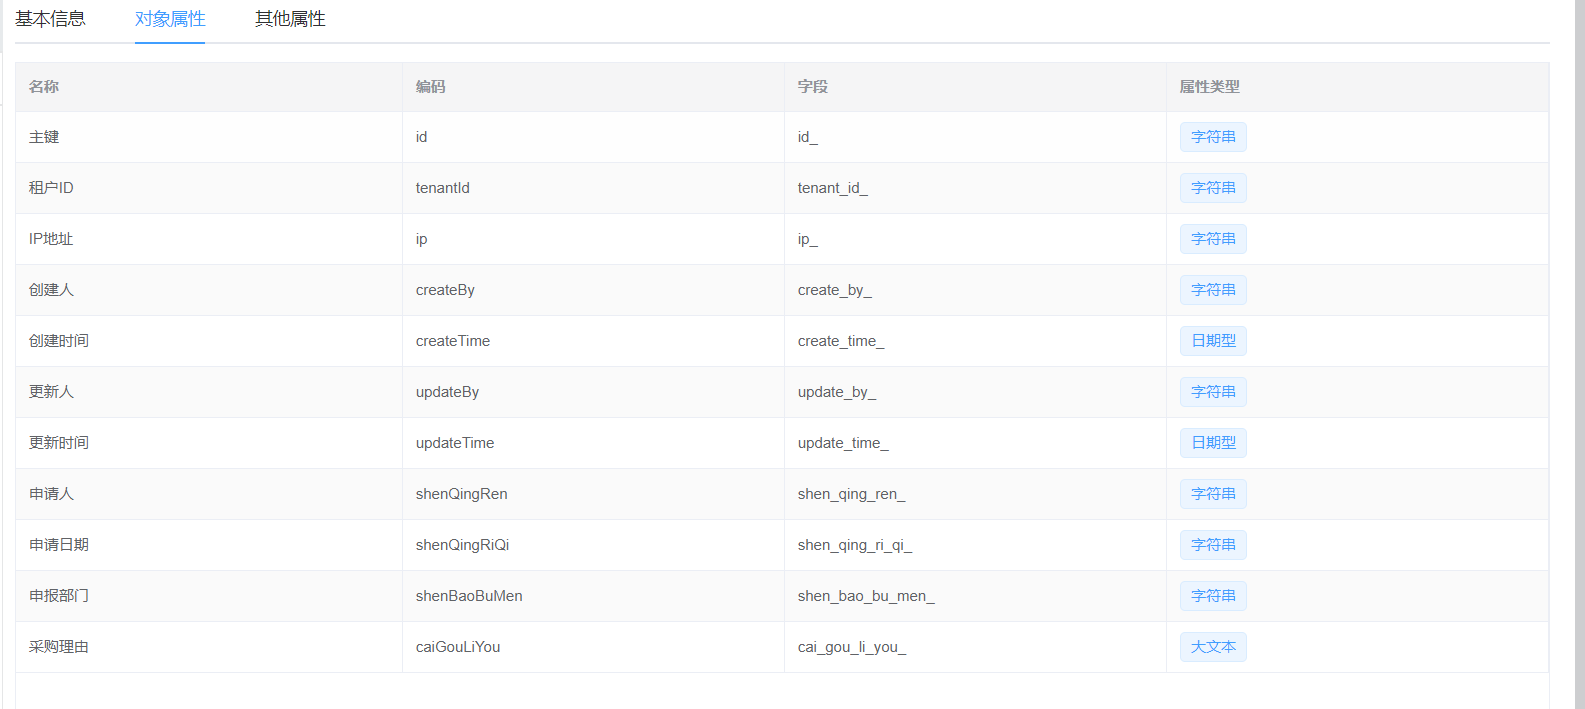Click the 日期型 tag for 更新时间

[x=1213, y=443]
